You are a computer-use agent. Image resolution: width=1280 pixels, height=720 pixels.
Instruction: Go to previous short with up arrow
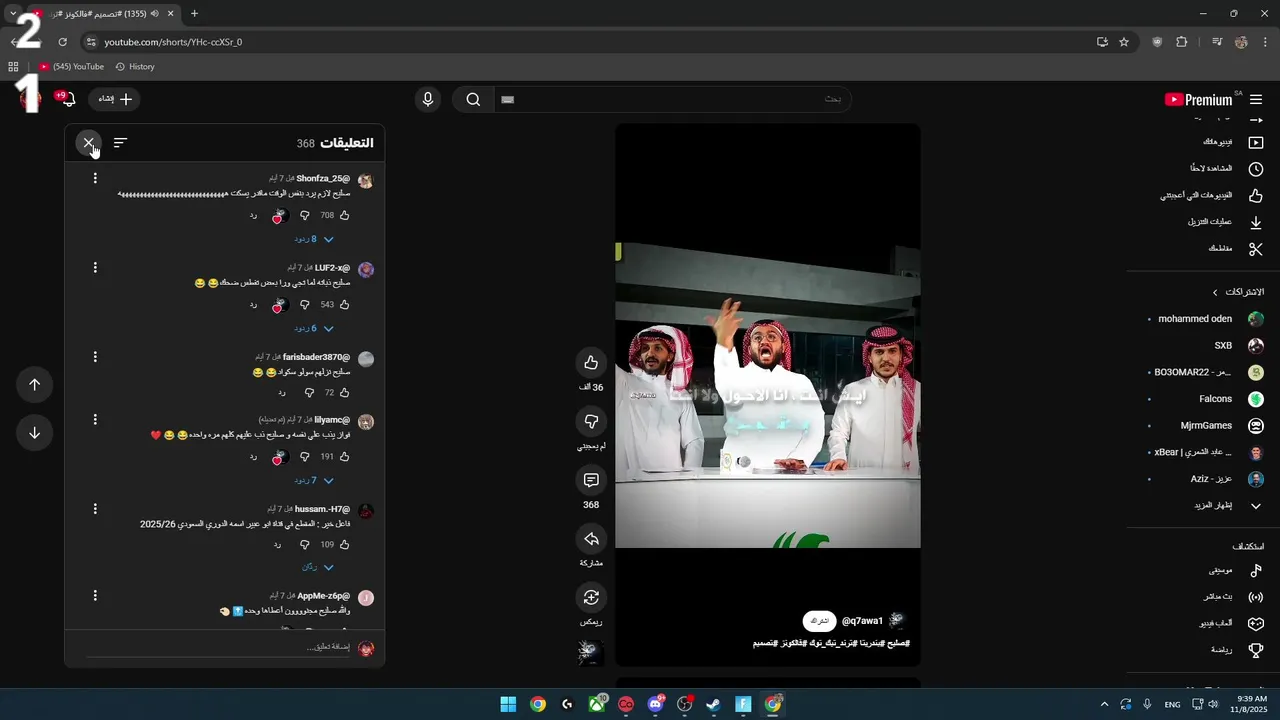coord(34,385)
